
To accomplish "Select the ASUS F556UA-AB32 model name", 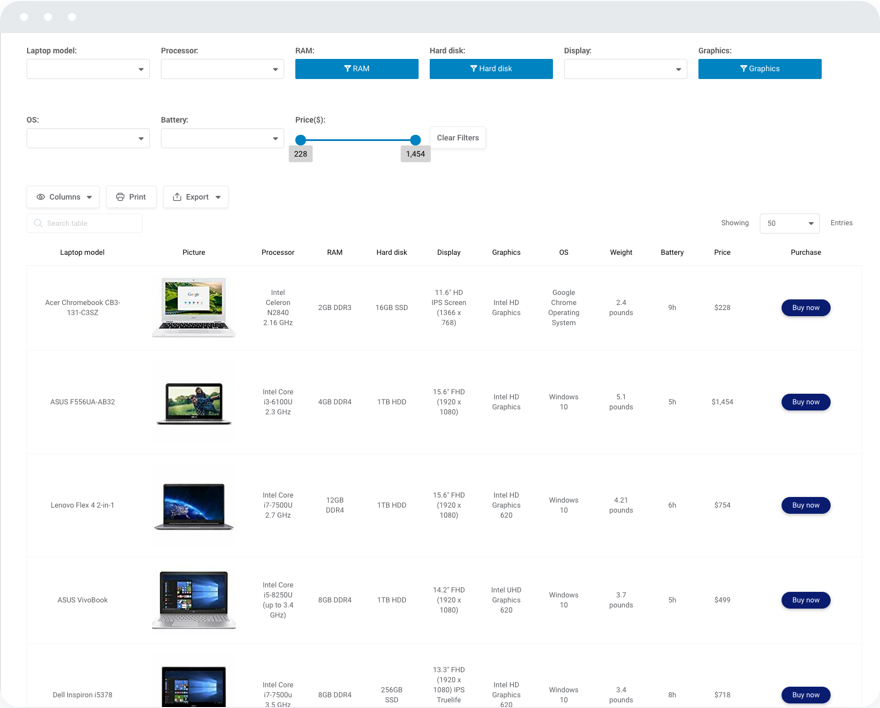I will [82, 402].
